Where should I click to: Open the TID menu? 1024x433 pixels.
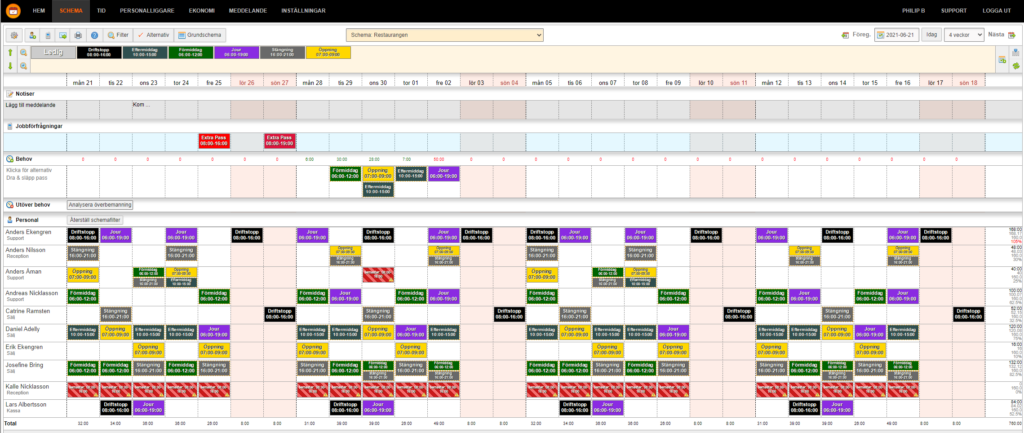101,11
